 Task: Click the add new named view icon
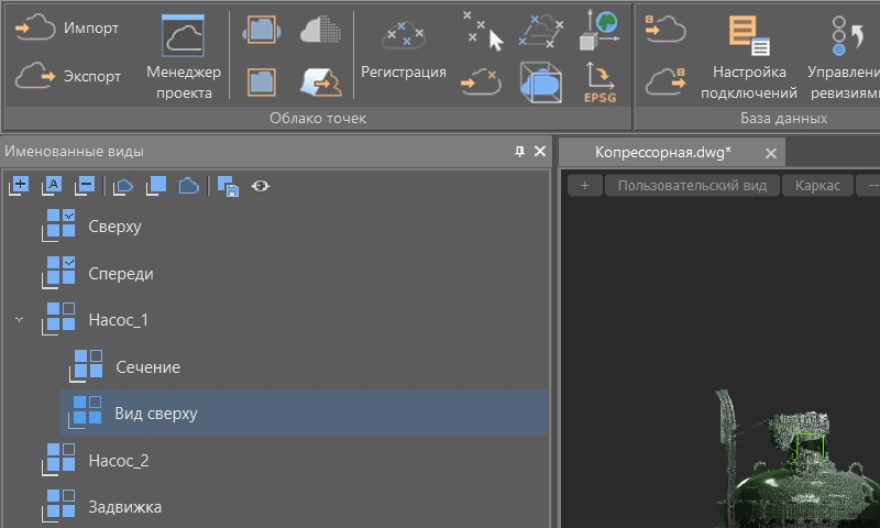[x=19, y=185]
